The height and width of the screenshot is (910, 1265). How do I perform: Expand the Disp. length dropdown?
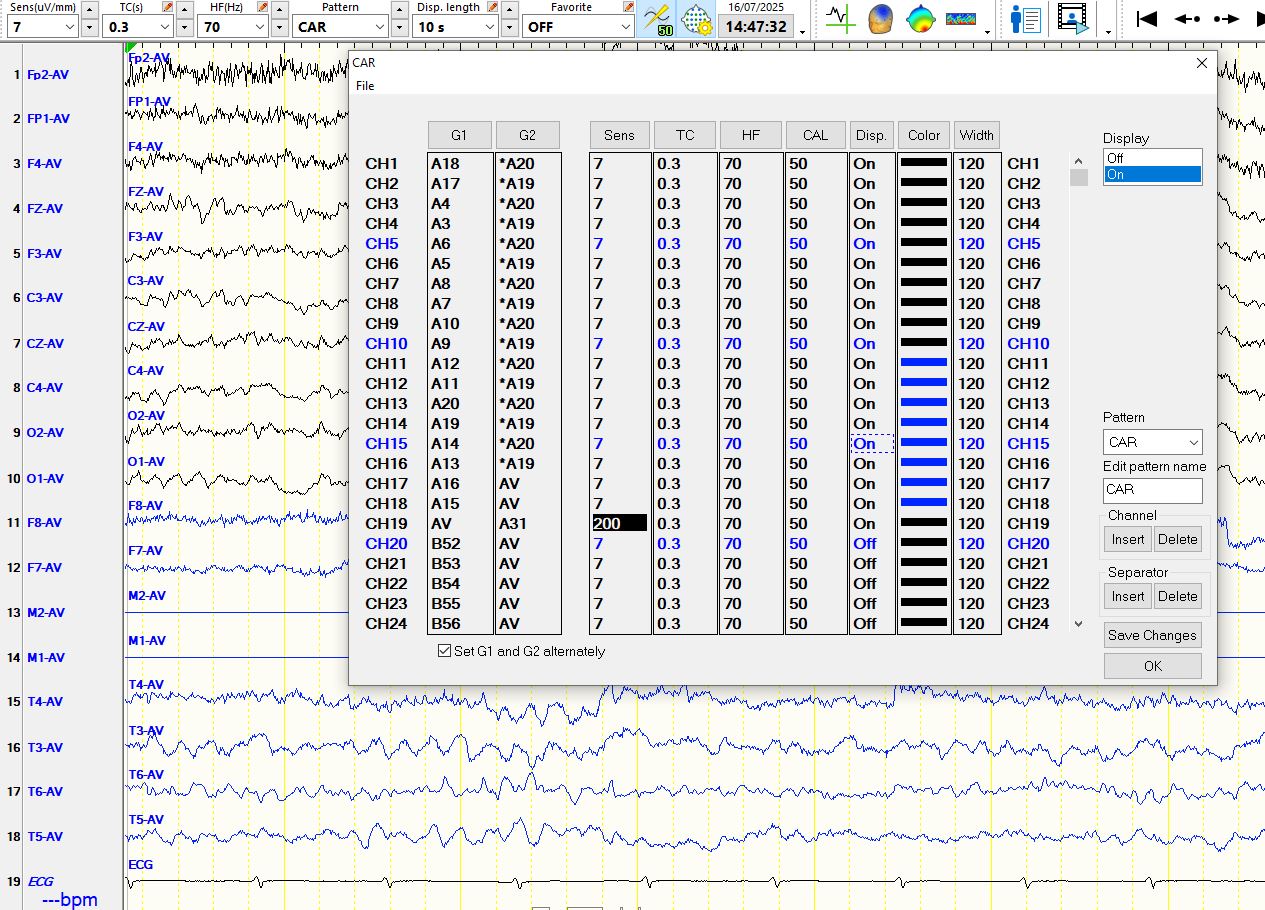coord(487,27)
